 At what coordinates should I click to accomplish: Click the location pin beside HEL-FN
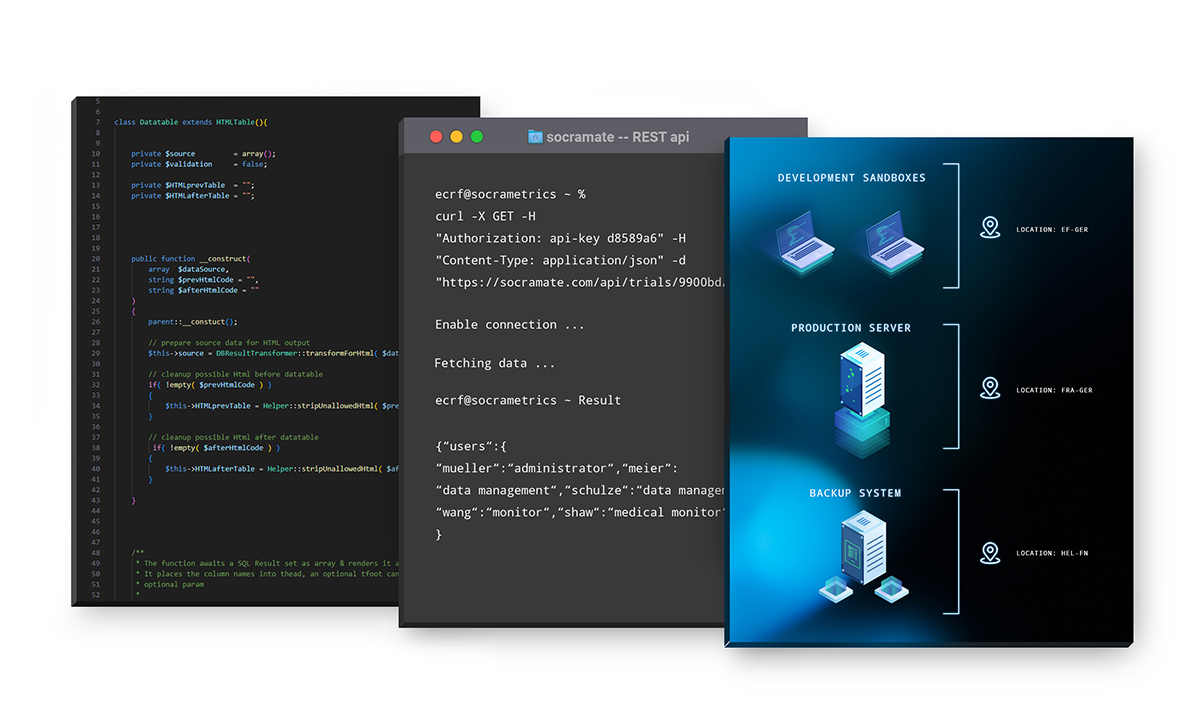coord(990,552)
